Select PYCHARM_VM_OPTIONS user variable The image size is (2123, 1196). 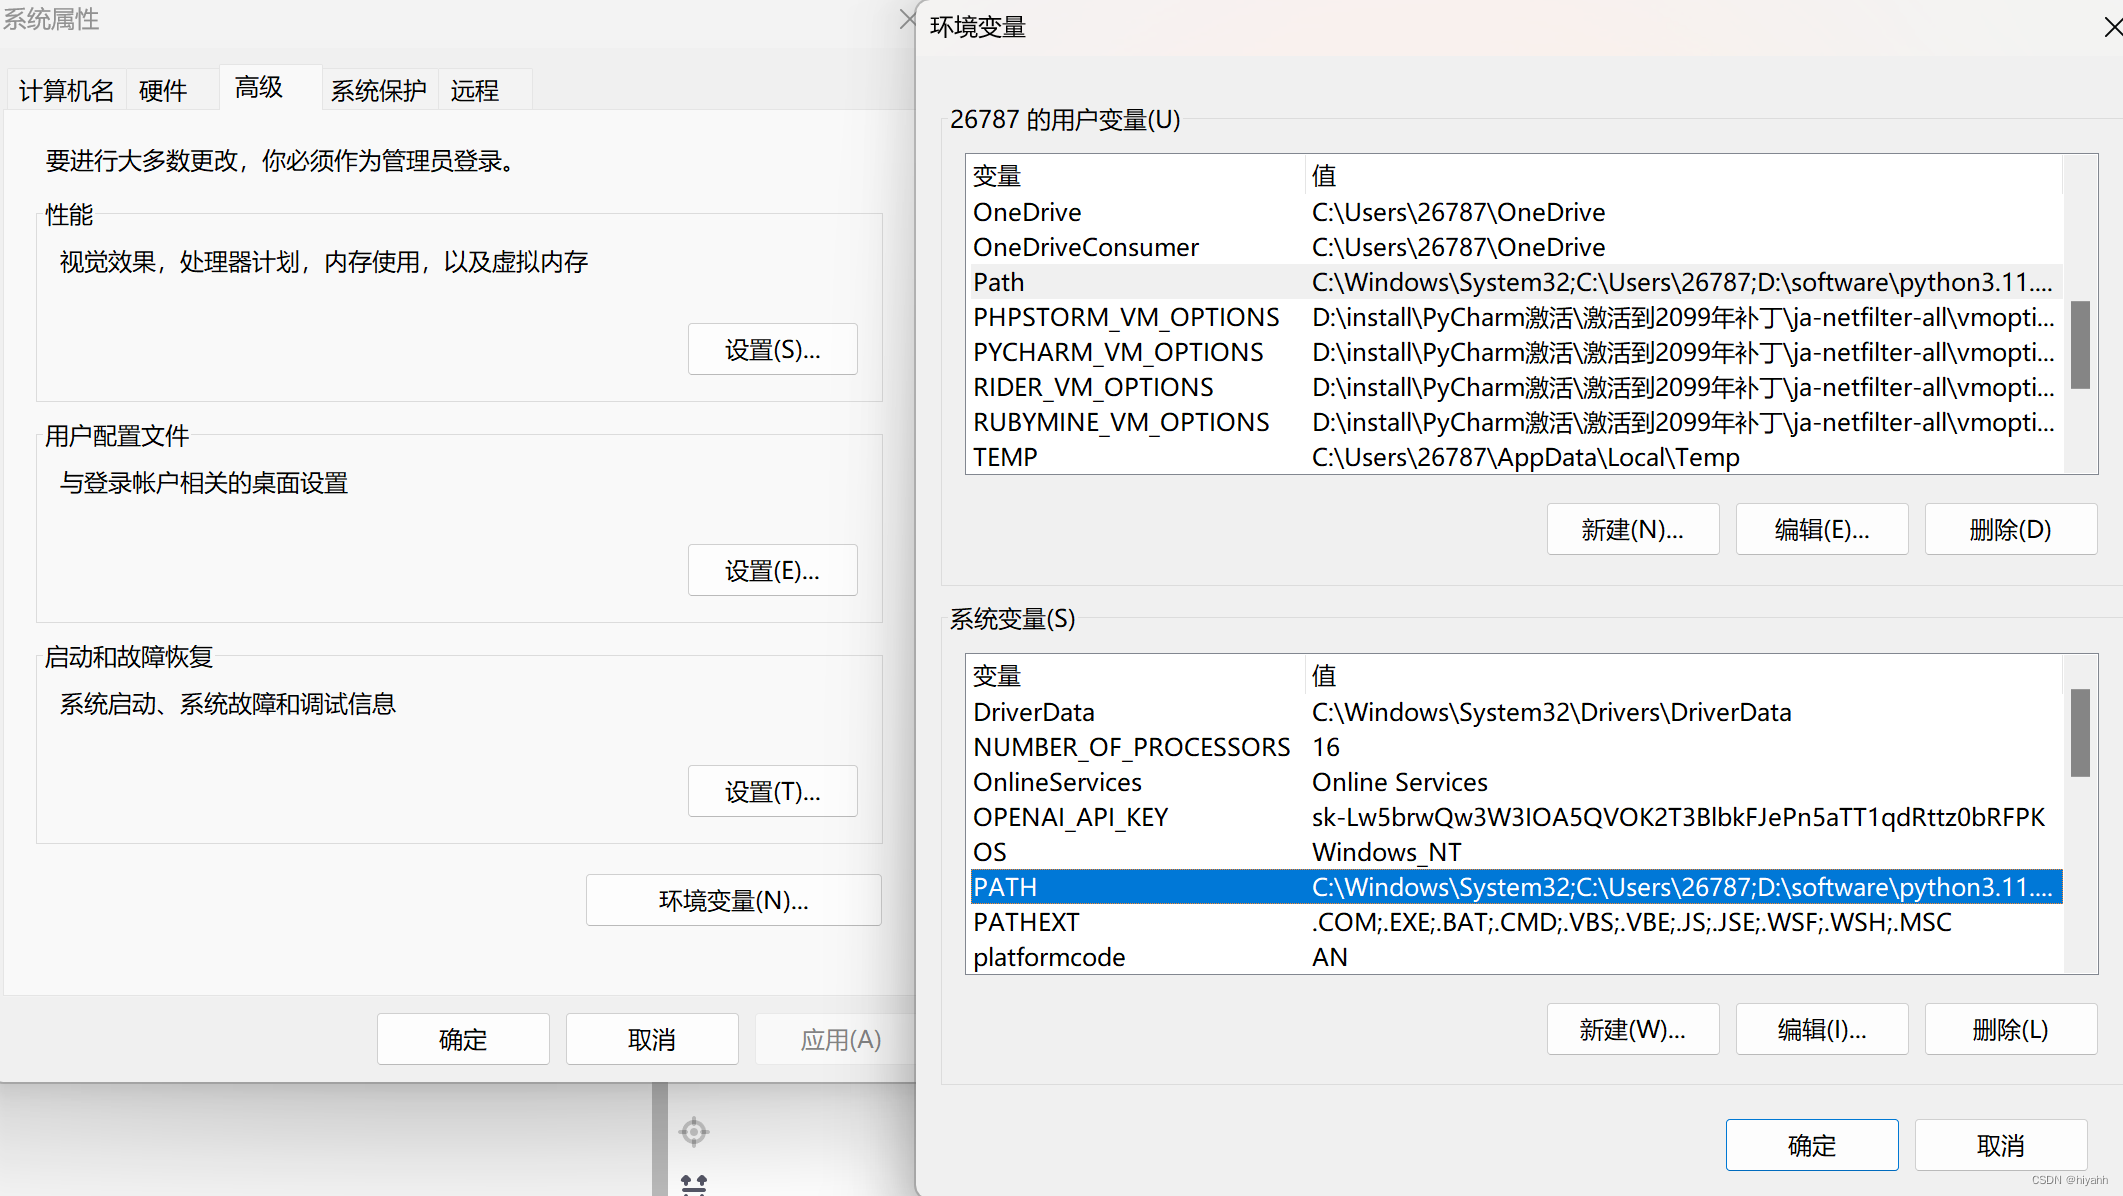1118,352
